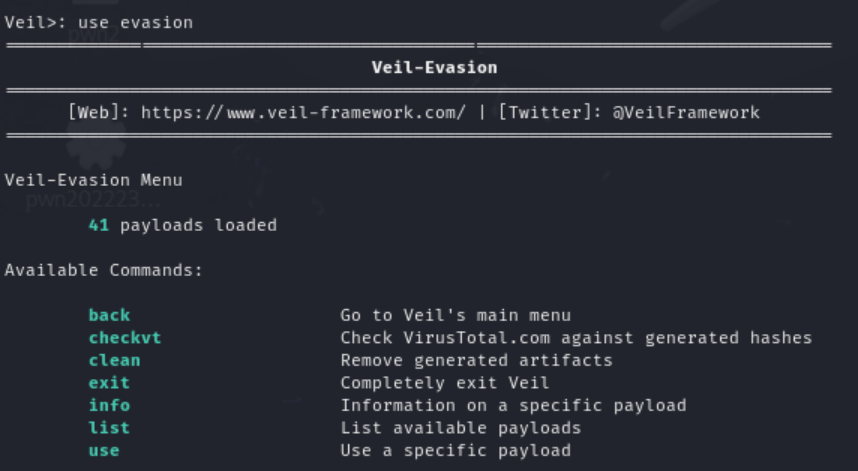Click 'Remove generated artifacts' description
Viewport: 858px width, 471px height.
point(477,360)
